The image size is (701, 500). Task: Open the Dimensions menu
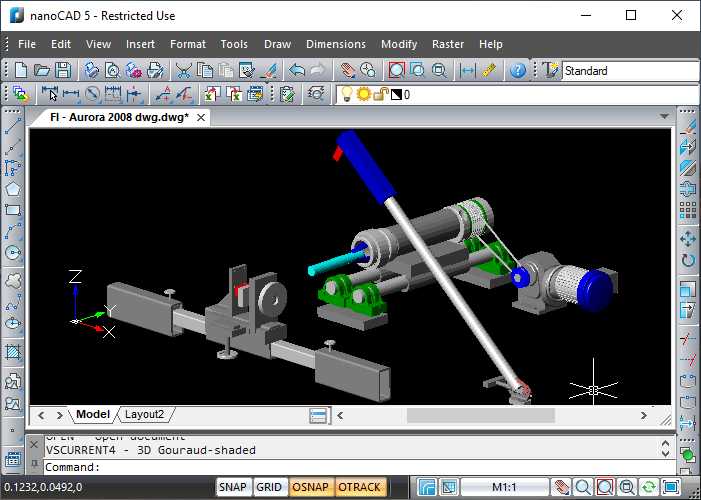tap(335, 44)
